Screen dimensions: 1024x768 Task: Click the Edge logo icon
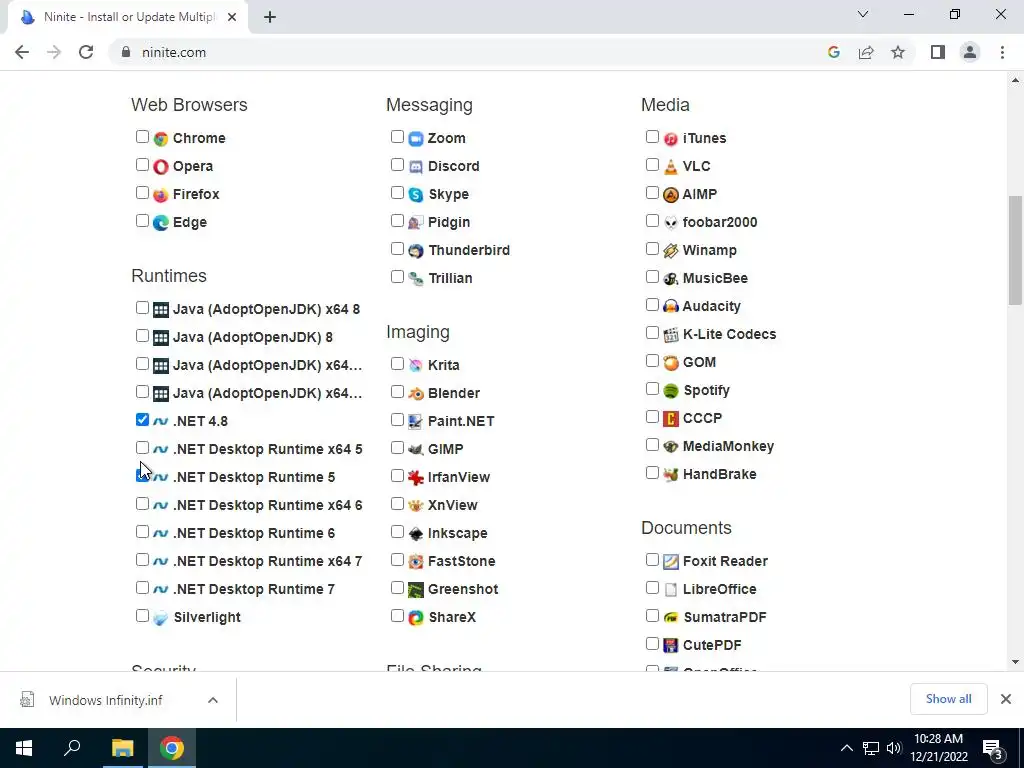161,223
